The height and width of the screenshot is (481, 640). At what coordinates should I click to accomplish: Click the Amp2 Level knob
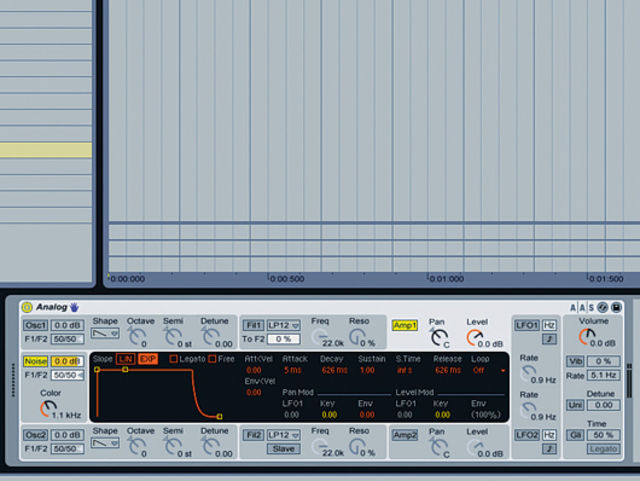pyautogui.click(x=474, y=448)
